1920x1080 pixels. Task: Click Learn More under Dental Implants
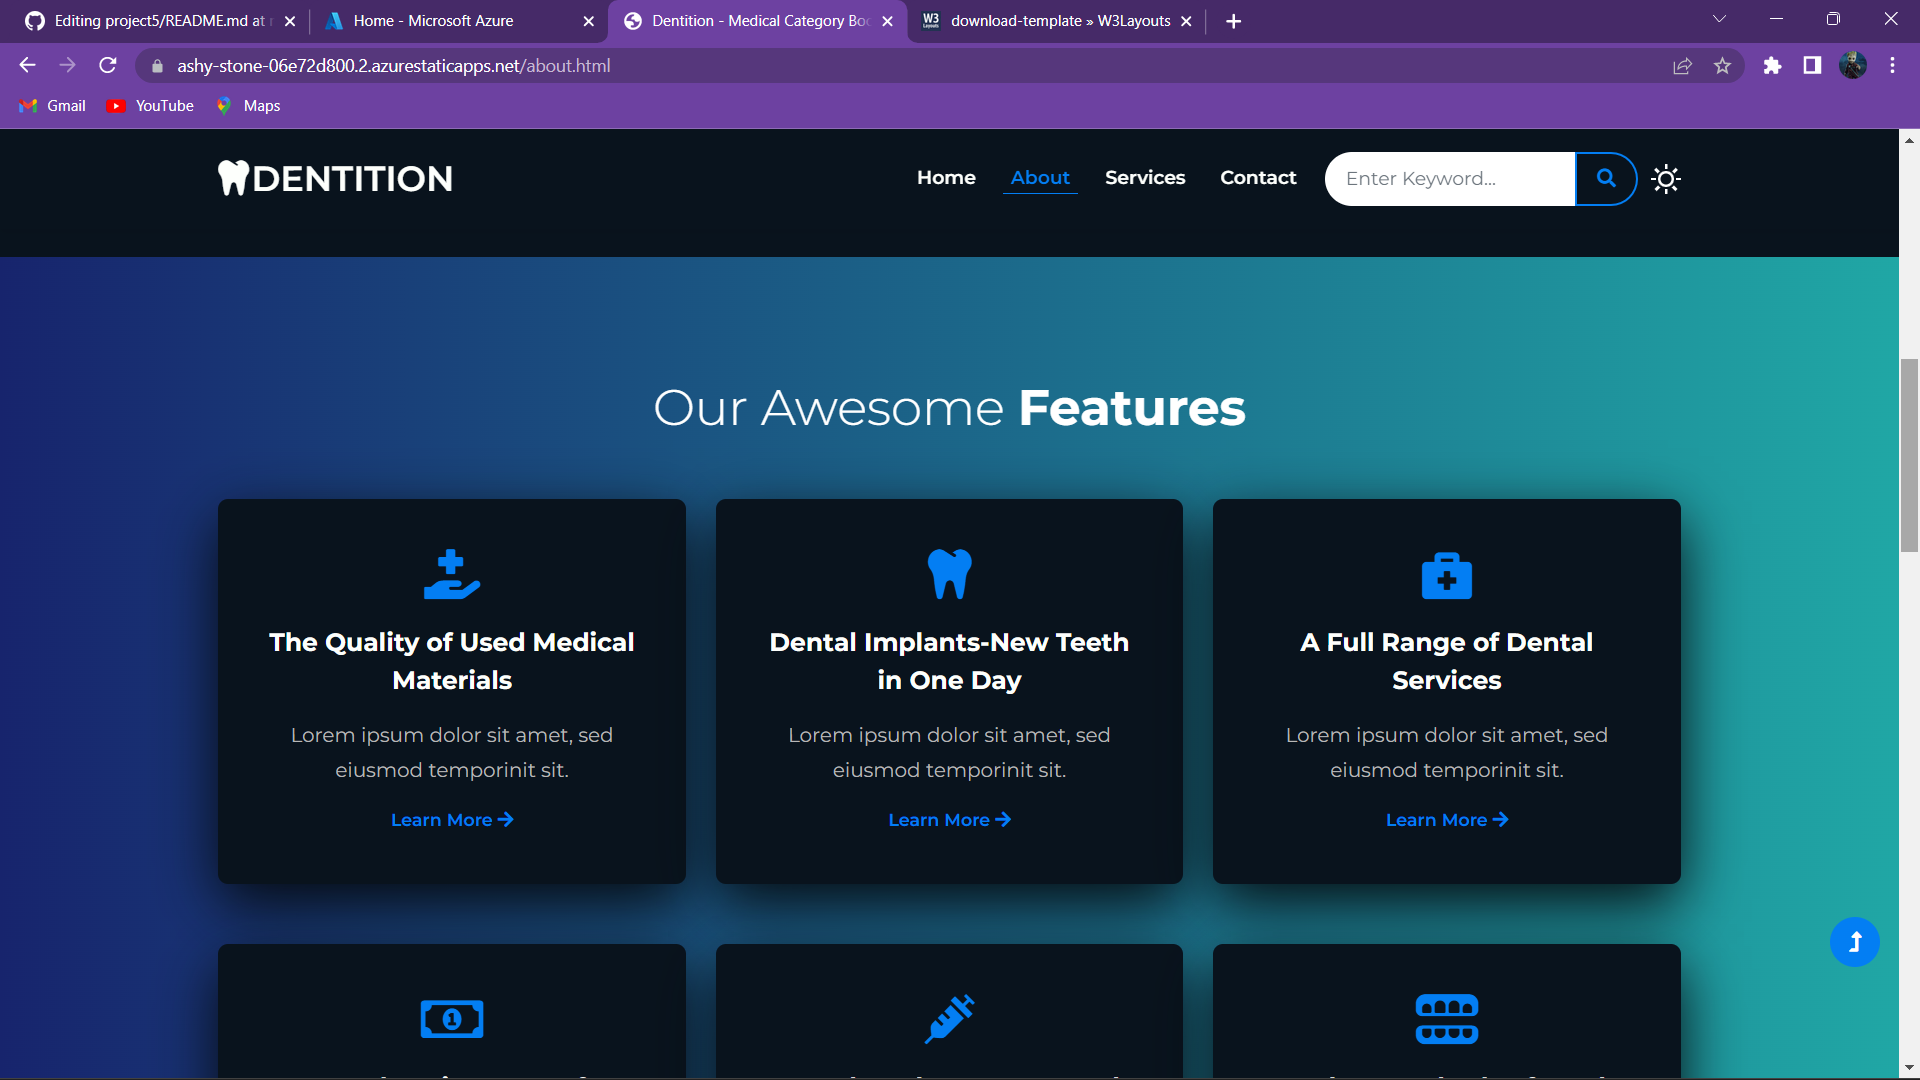pyautogui.click(x=949, y=820)
